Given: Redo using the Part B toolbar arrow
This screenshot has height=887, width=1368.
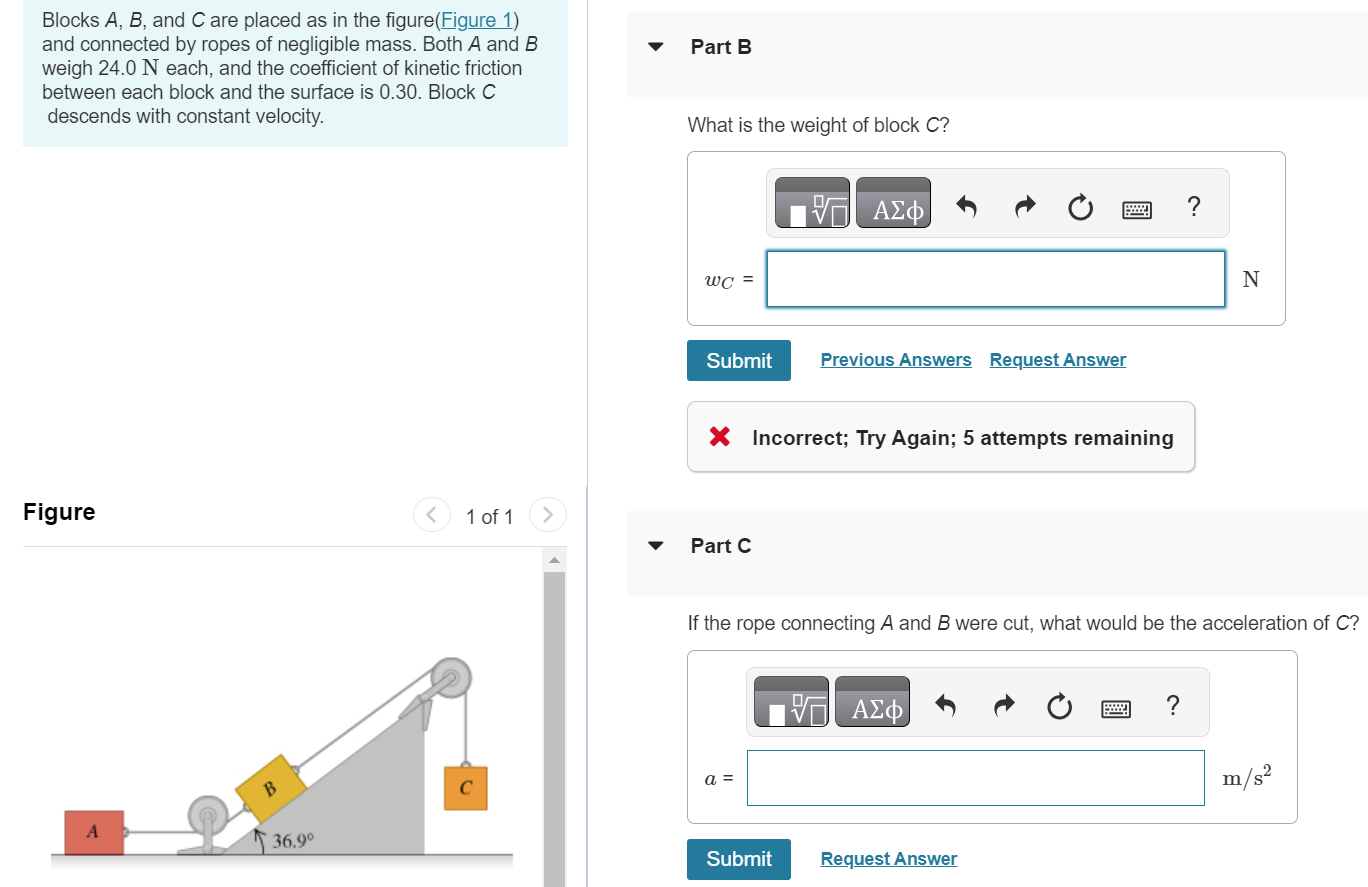Looking at the screenshot, I should [x=1023, y=206].
